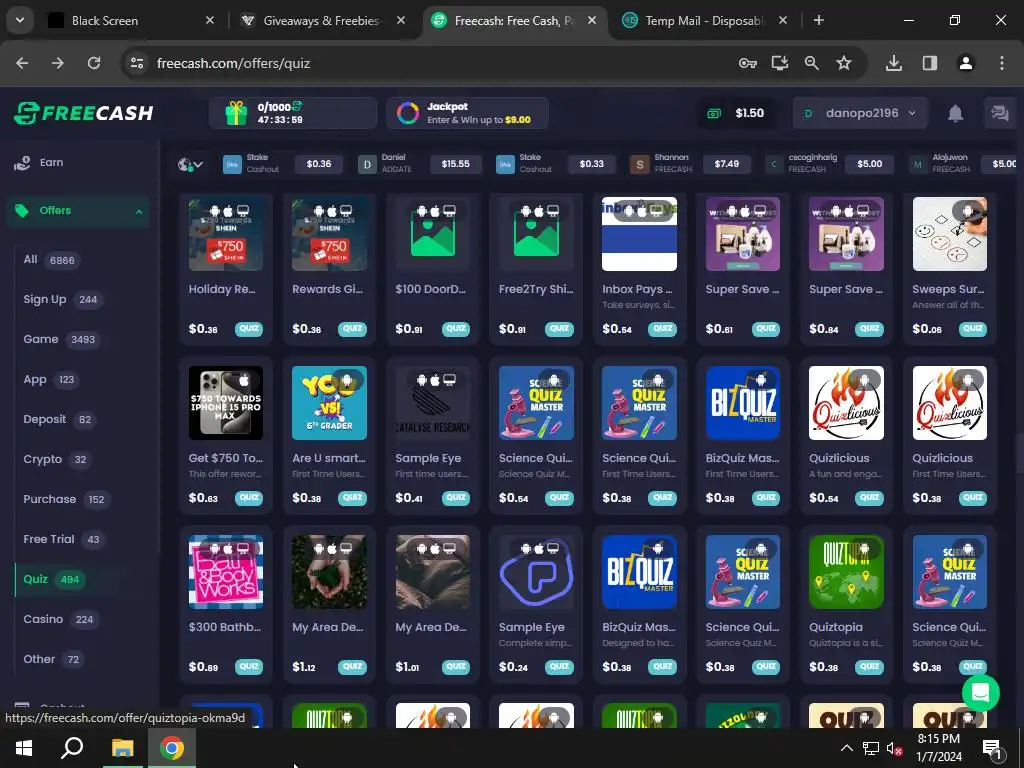Click Daniel's $15.55 AdGate payout entry

tap(421, 164)
